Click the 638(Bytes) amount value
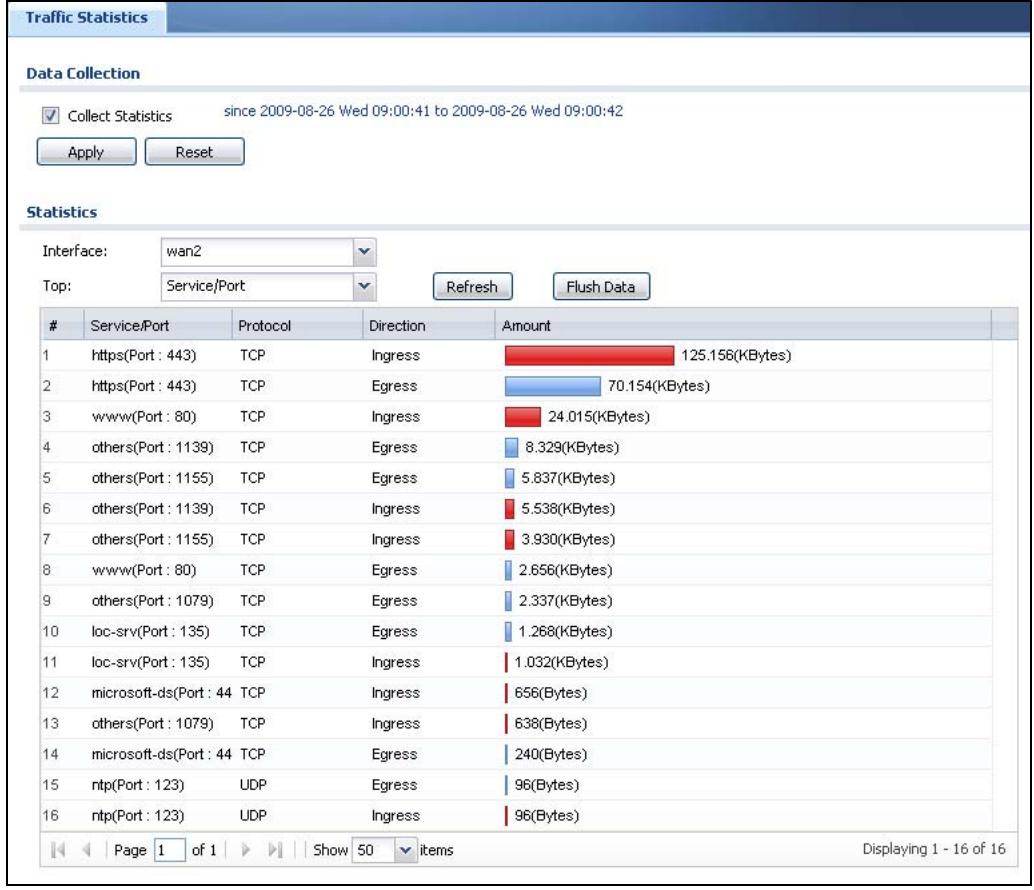The height and width of the screenshot is (890, 1034). point(551,723)
